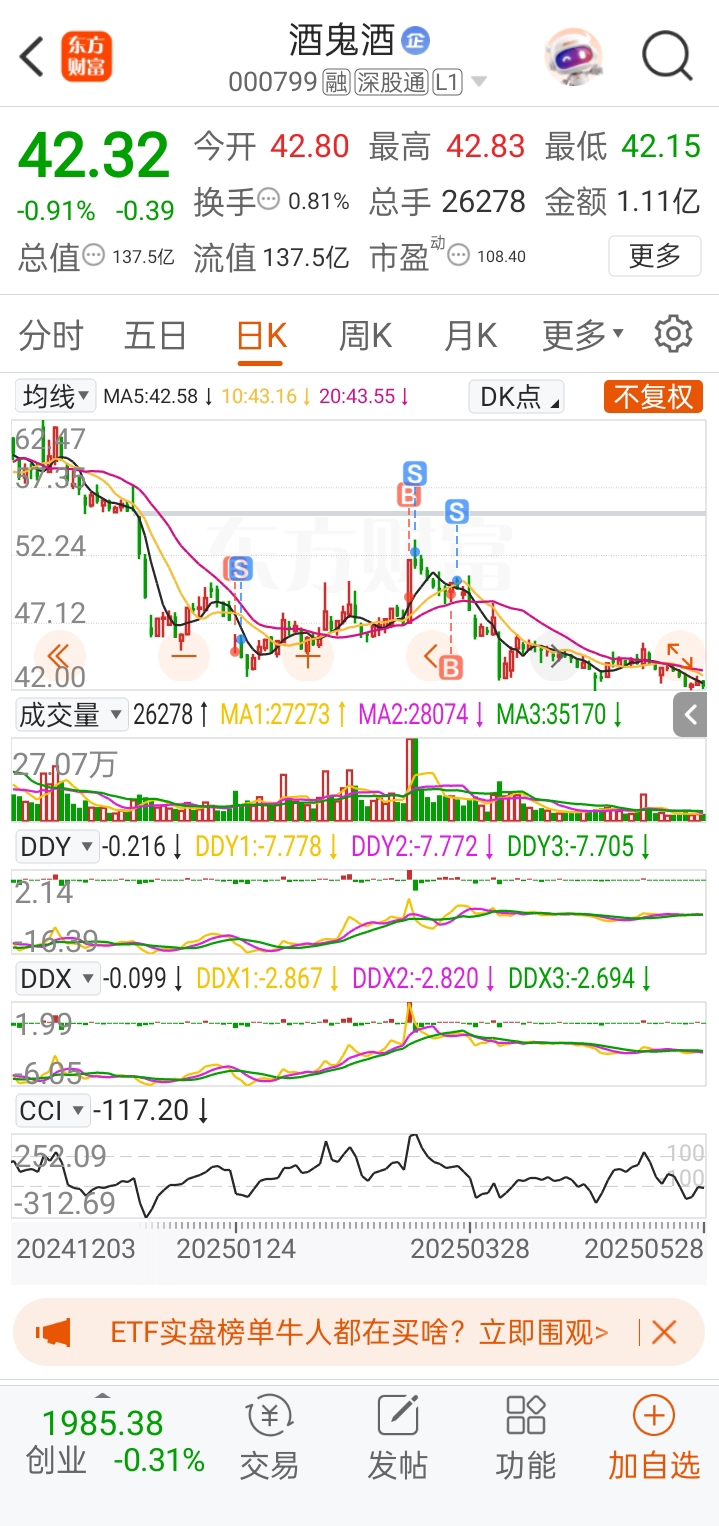Tap the 最低 42.15 value
Viewport: 719px width, 1526px height.
click(x=661, y=147)
